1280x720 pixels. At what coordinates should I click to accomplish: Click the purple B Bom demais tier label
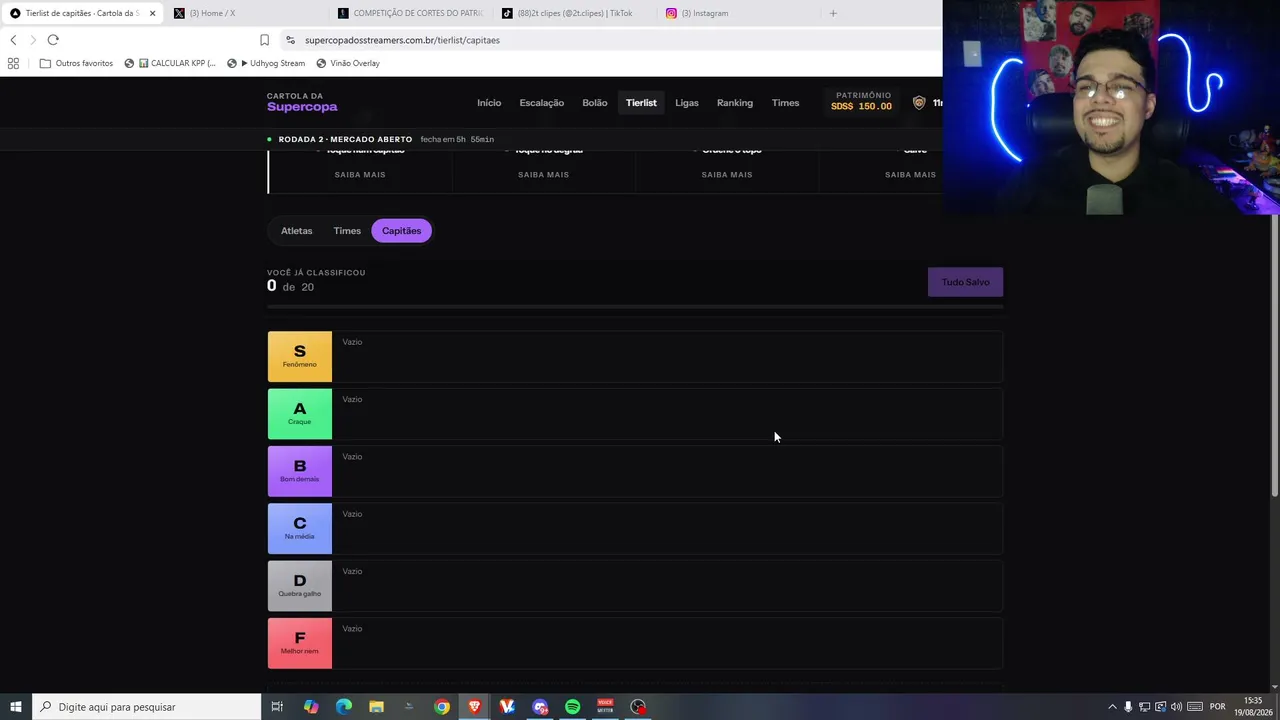tap(300, 471)
